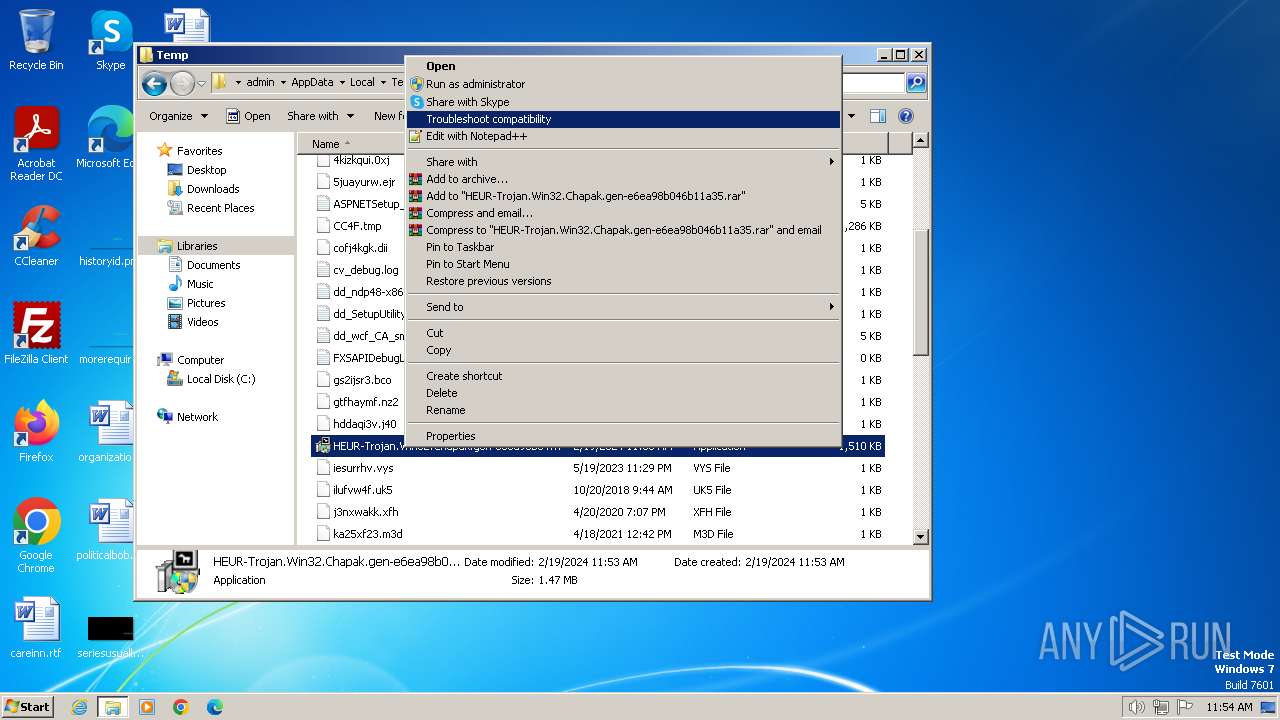This screenshot has height=720, width=1280.
Task: Click Chrome icon in taskbar
Action: pyautogui.click(x=180, y=707)
